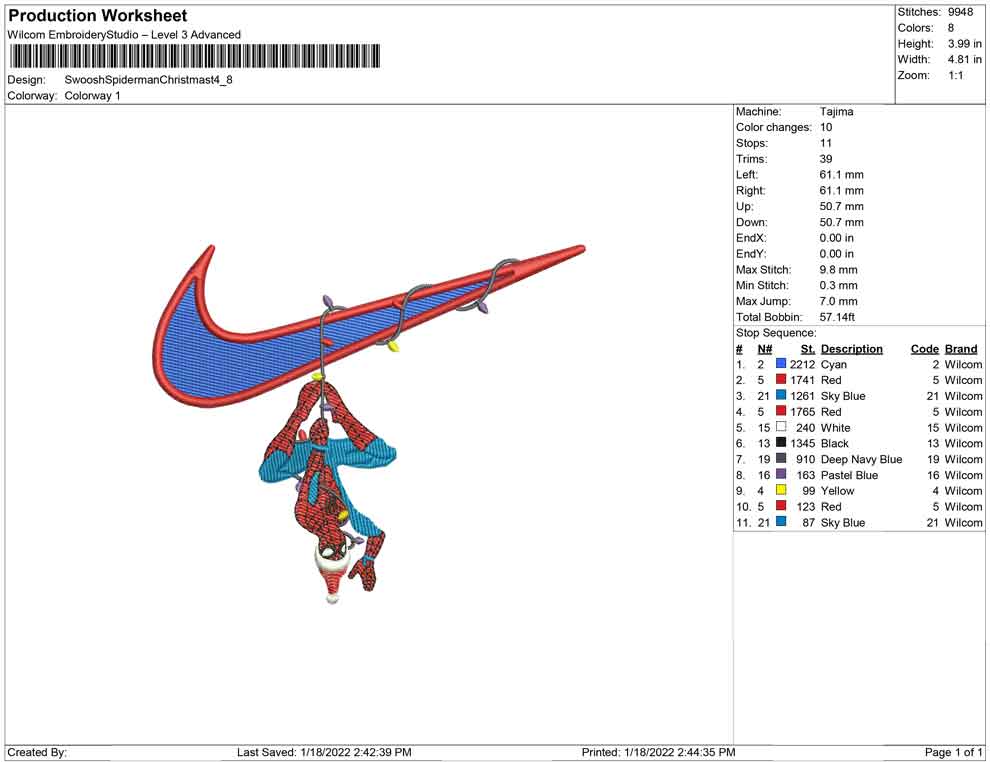Click the Pastel Blue description text
The width and height of the screenshot is (990, 762).
click(849, 475)
